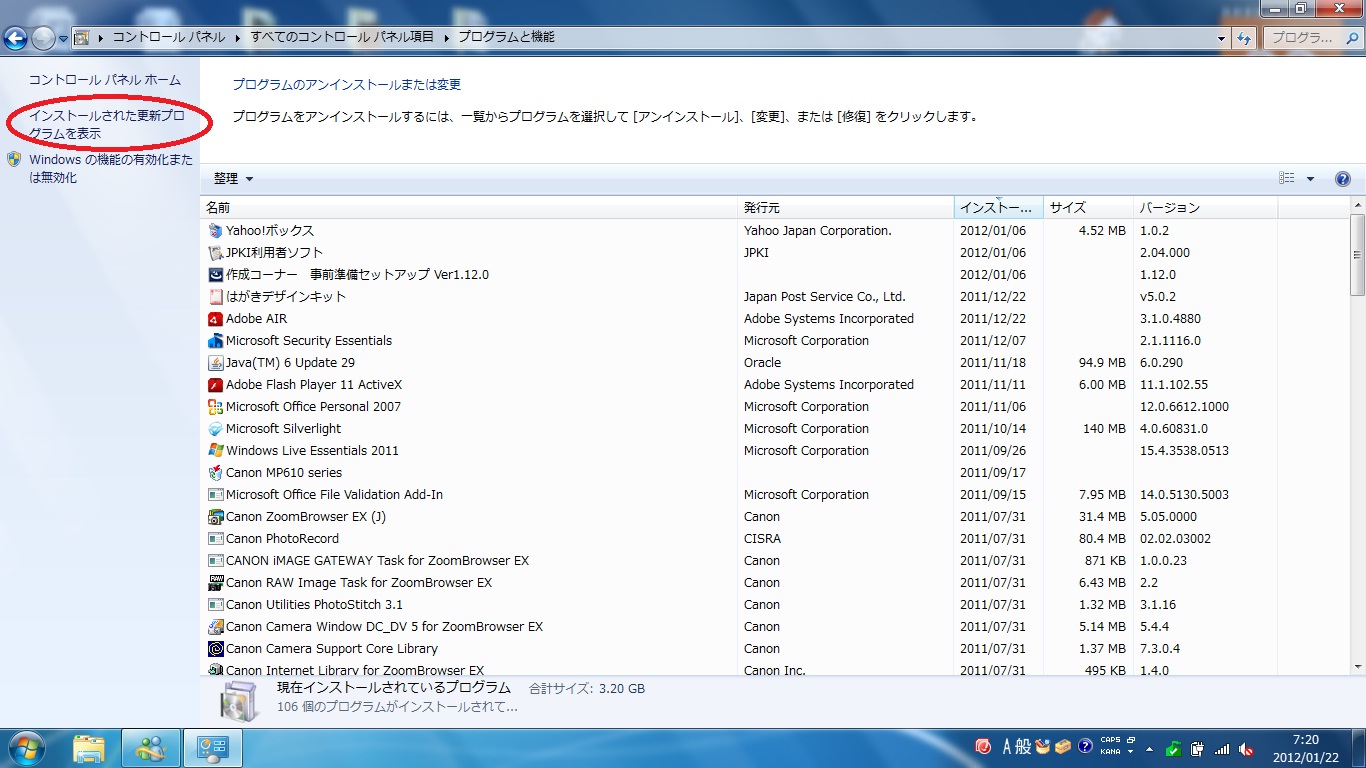This screenshot has height=768, width=1366.
Task: Open コントロール パネル ホーム link
Action: click(x=105, y=80)
